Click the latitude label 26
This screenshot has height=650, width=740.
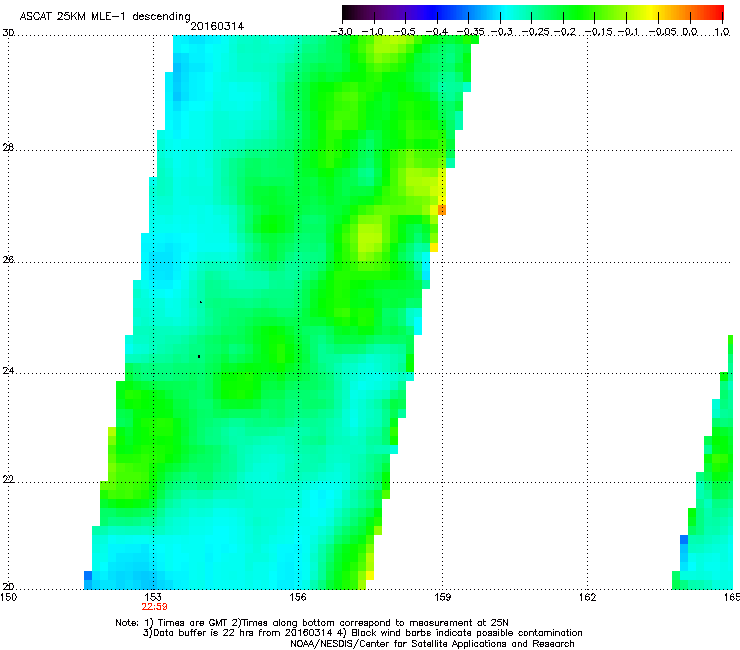point(8,260)
